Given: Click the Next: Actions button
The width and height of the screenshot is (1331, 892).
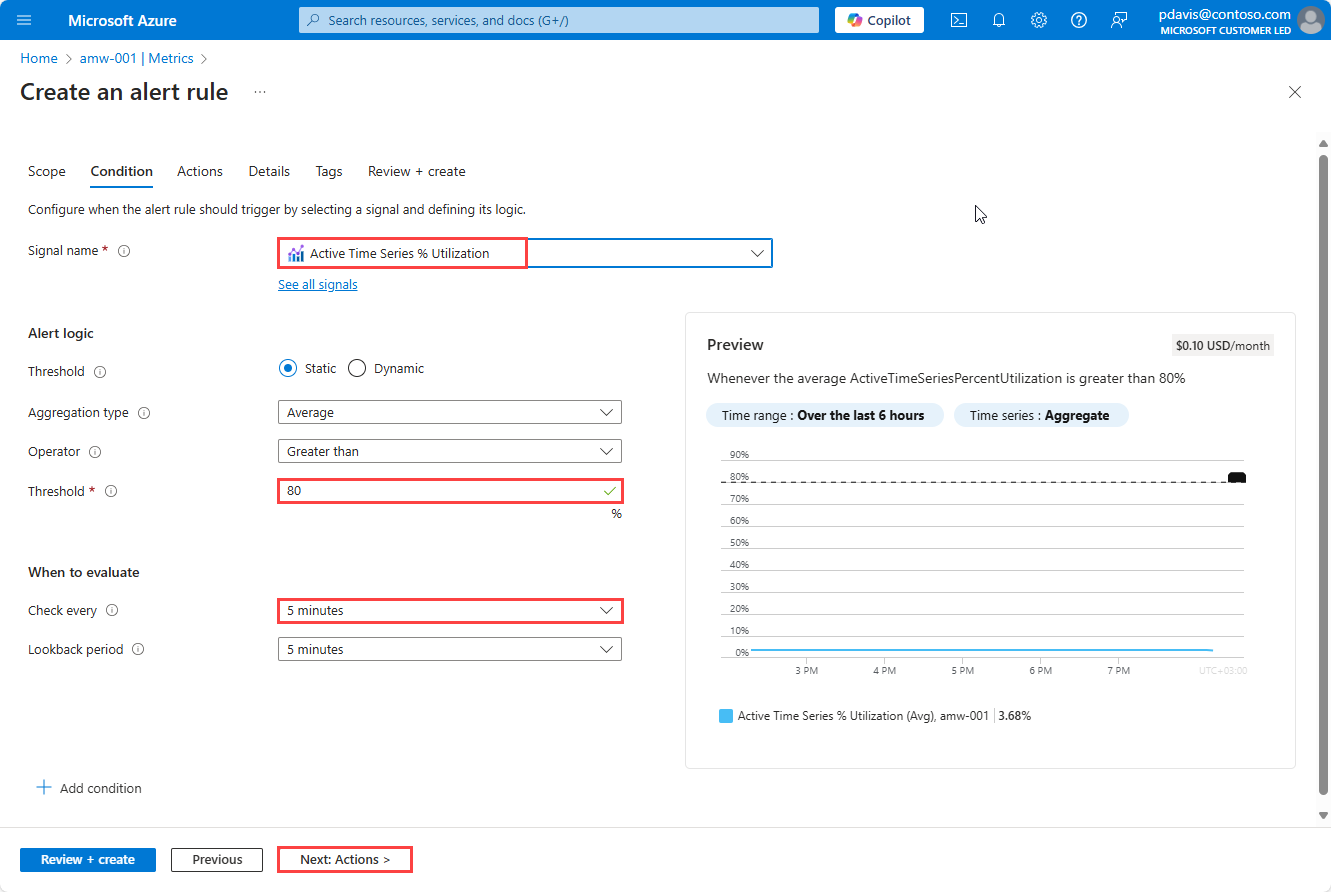Looking at the screenshot, I should coord(345,860).
